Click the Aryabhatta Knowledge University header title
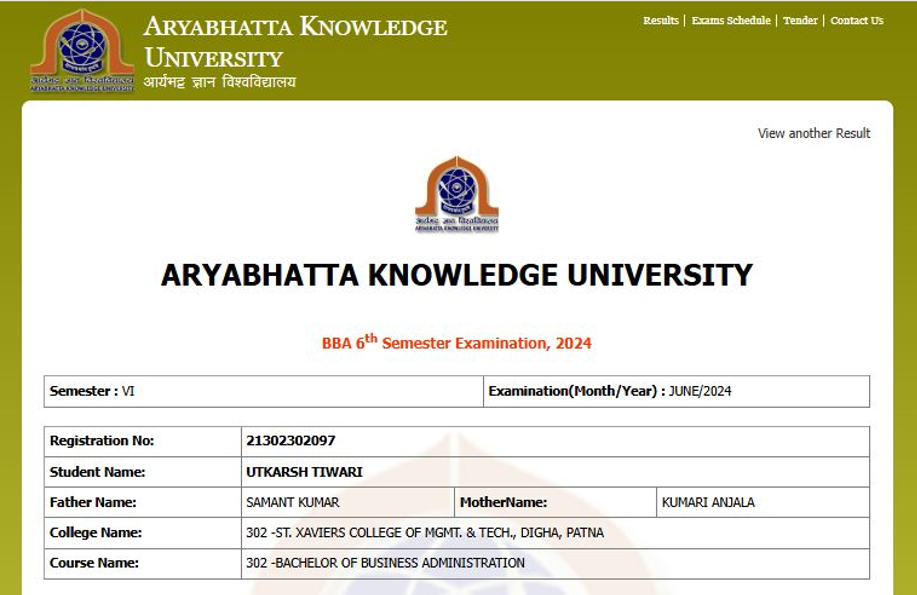 (x=295, y=42)
